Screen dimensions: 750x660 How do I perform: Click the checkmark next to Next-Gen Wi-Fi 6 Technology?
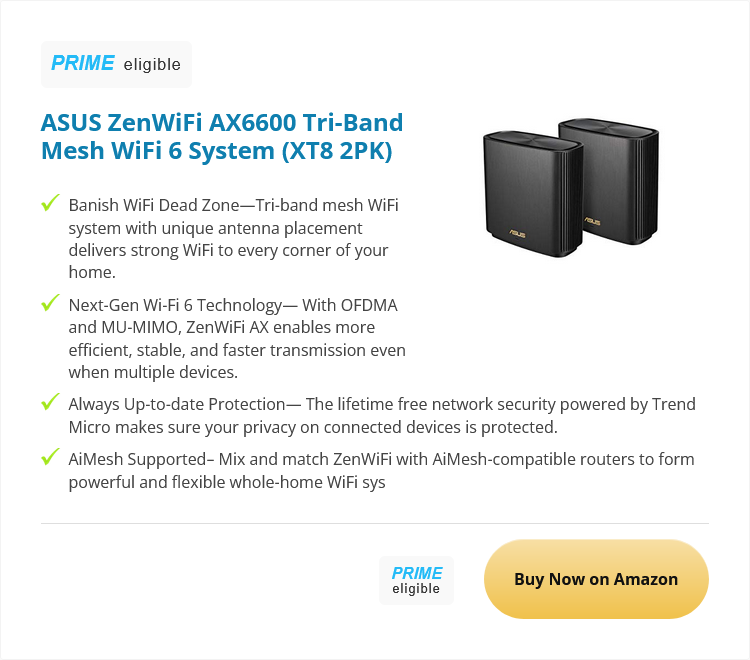click(50, 302)
